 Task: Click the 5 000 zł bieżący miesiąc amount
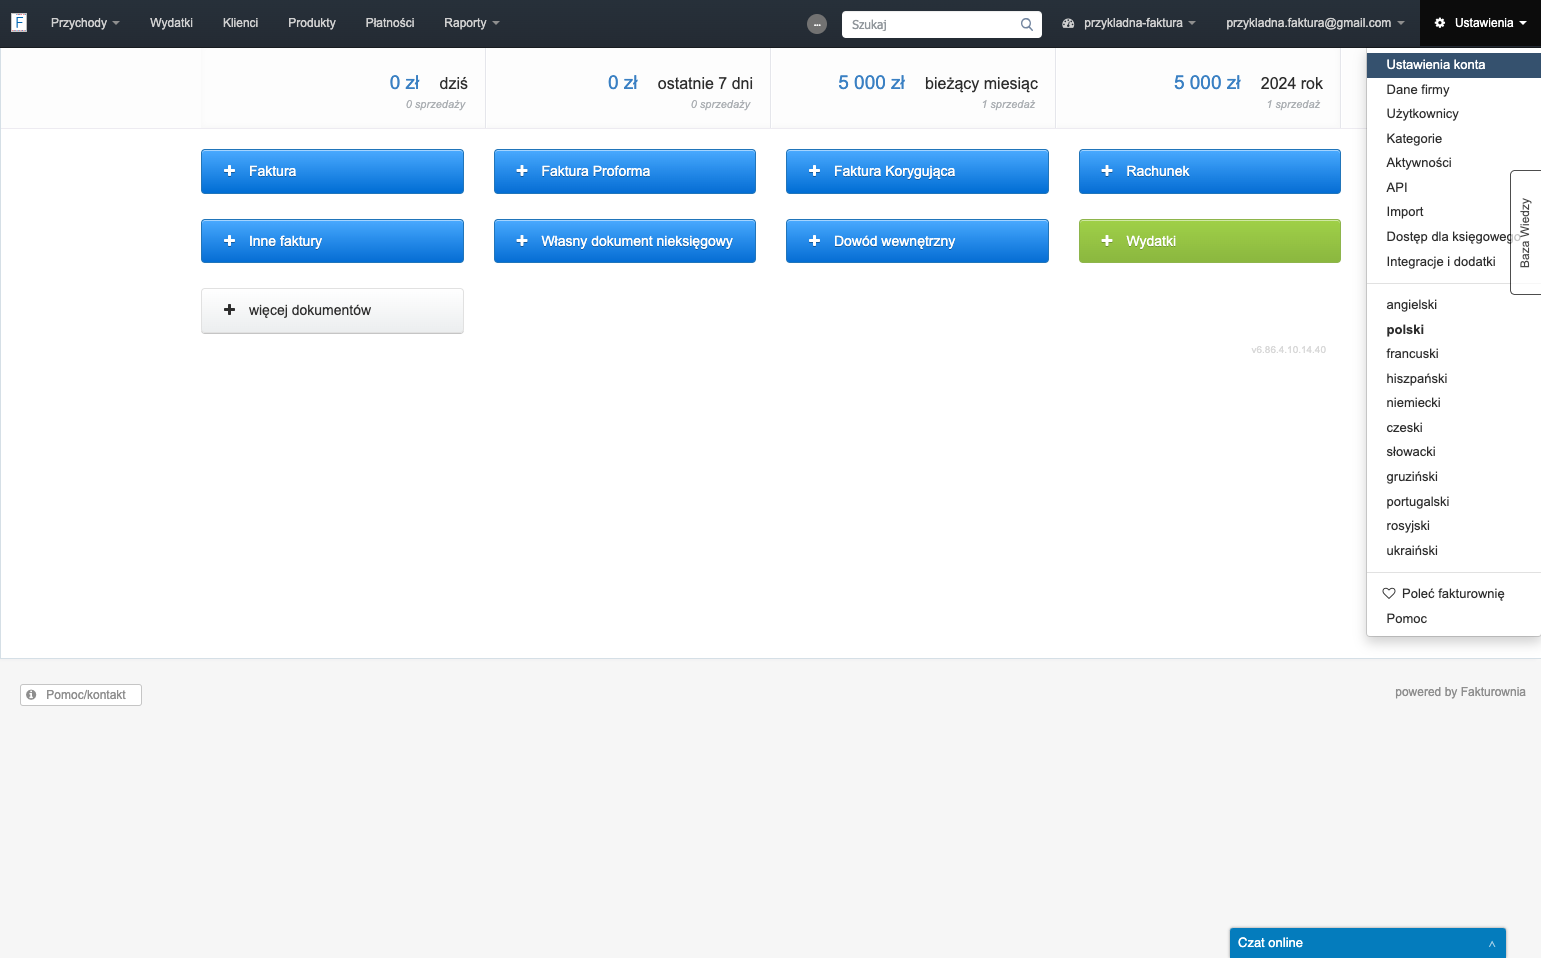[x=871, y=83]
